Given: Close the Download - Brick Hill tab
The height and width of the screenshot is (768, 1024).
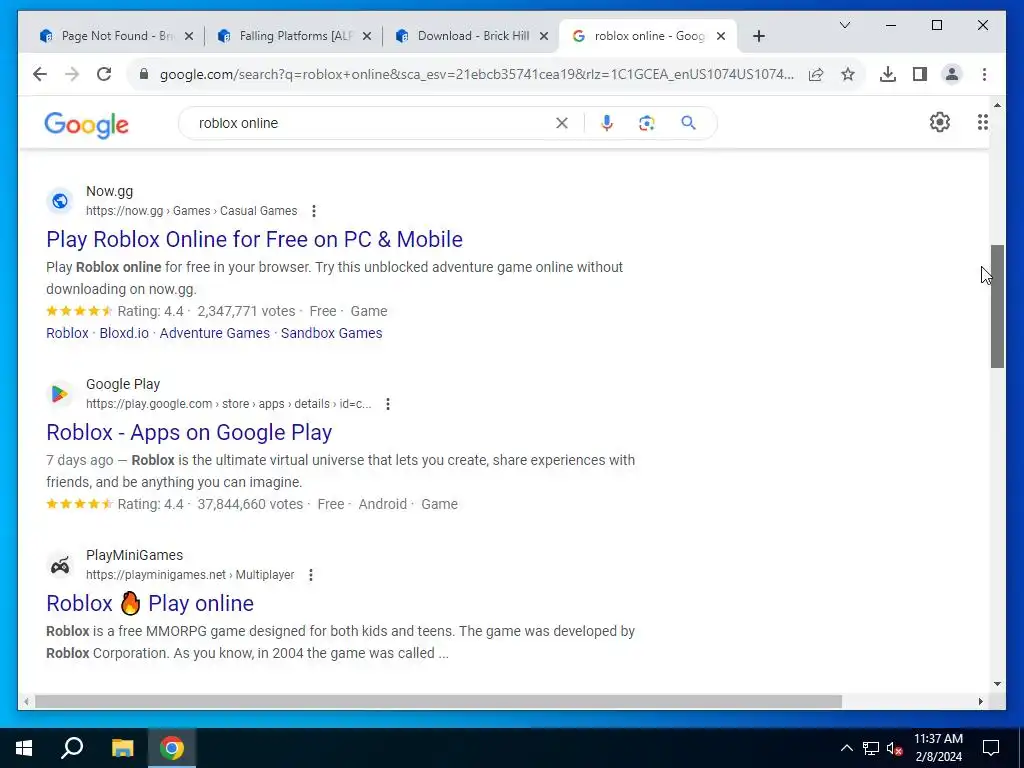Looking at the screenshot, I should pos(543,36).
